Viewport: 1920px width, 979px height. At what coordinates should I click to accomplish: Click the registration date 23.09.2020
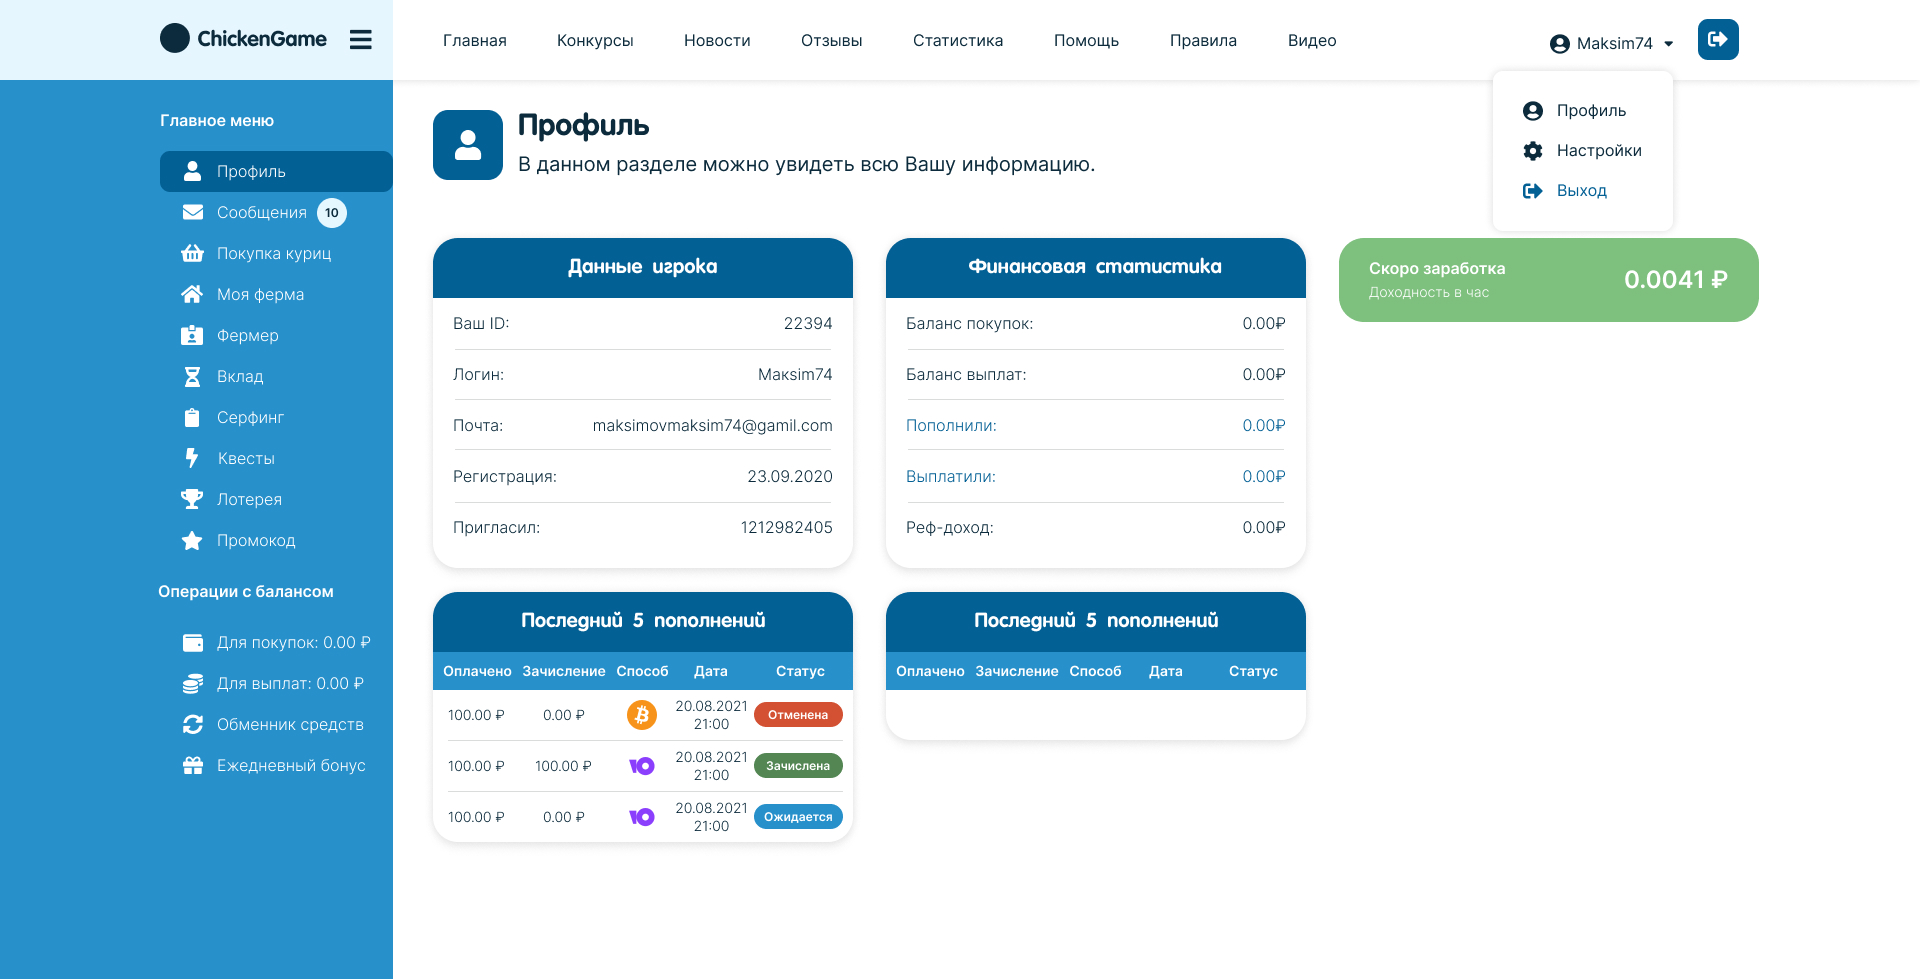(790, 477)
